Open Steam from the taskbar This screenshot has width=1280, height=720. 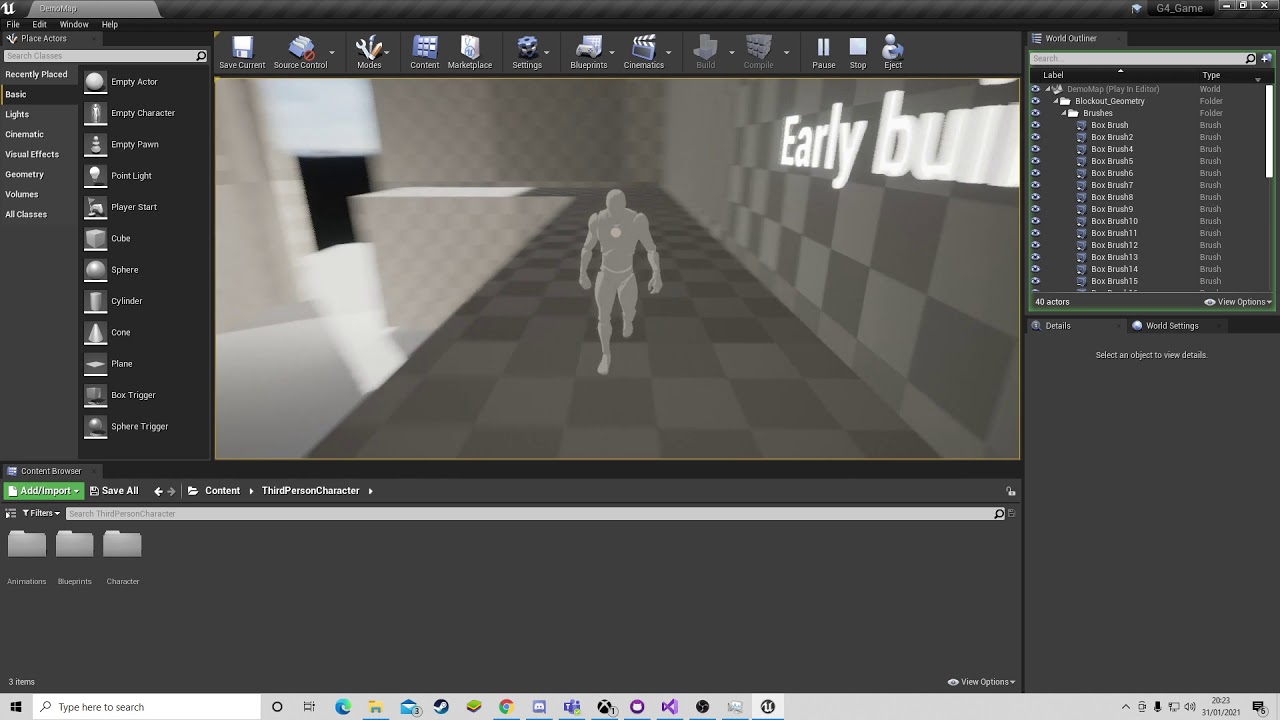[441, 707]
